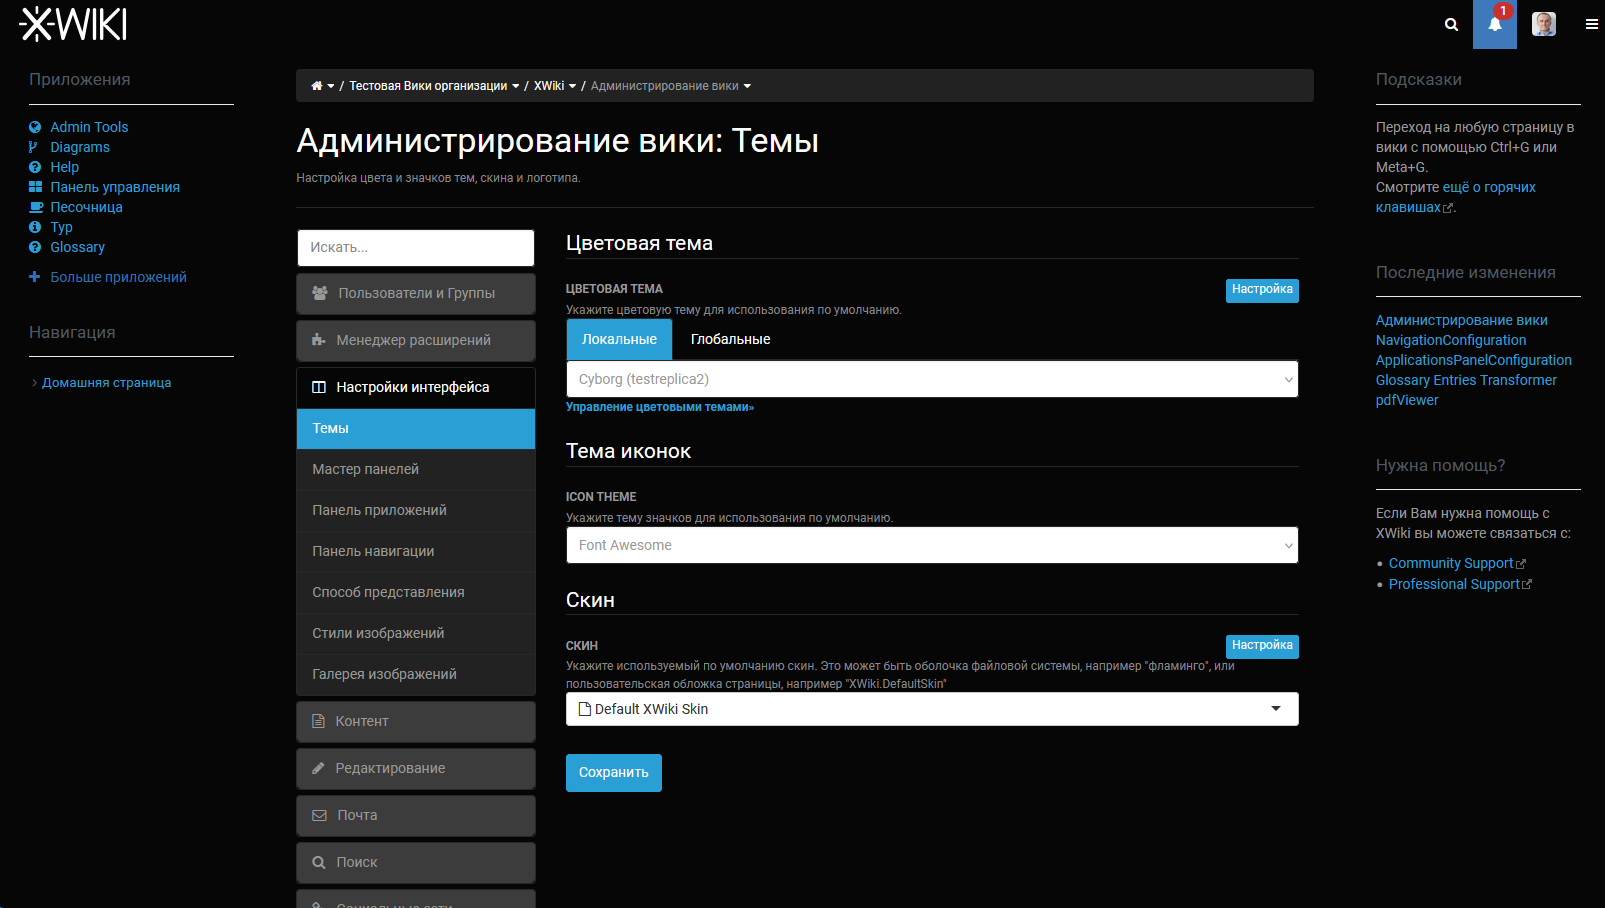
Task: Open Glossary Entries Transformer recent change
Action: tap(1466, 380)
